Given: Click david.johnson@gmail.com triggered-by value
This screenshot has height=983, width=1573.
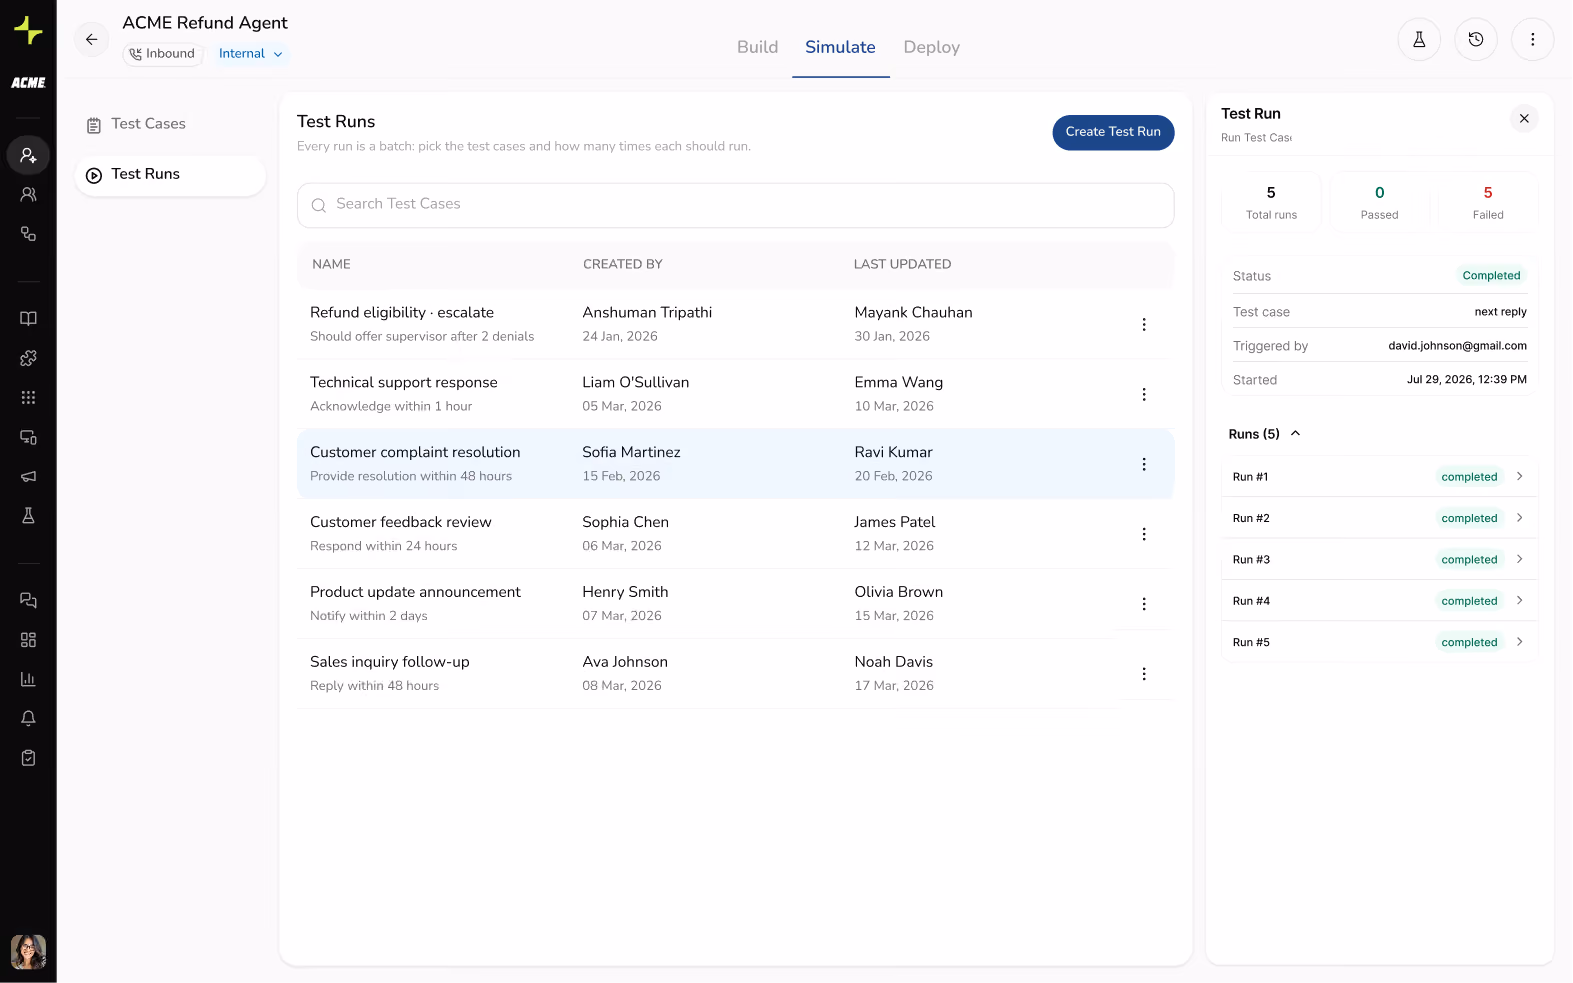Looking at the screenshot, I should 1457,346.
